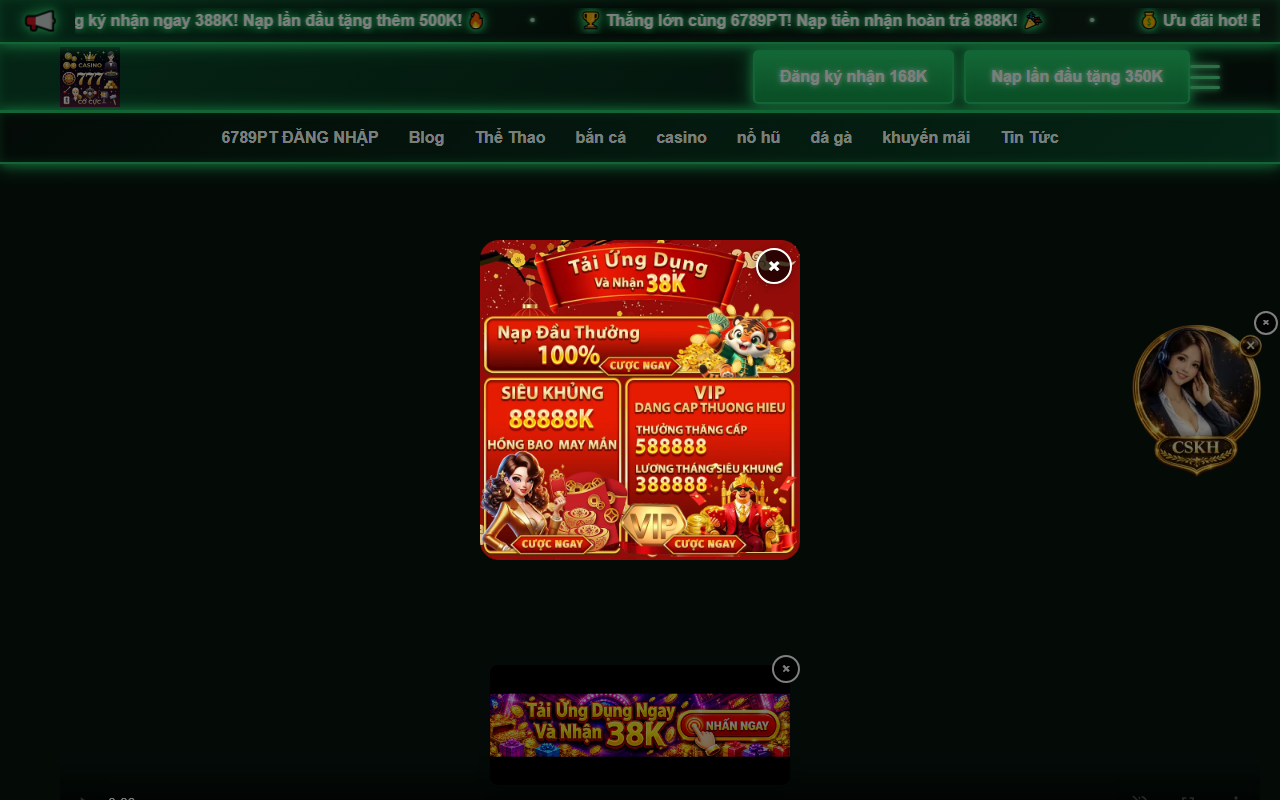Image resolution: width=1280 pixels, height=800 pixels.
Task: Click Tải Ứng Dụng 38K popup header
Action: (638, 273)
